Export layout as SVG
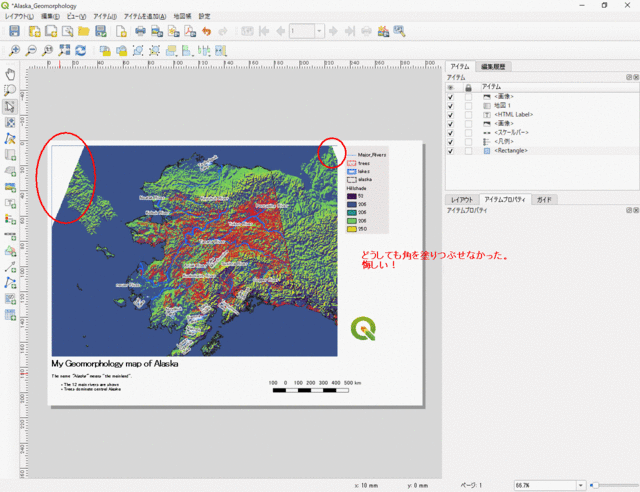Screen dimensions: 640x492 (174, 31)
